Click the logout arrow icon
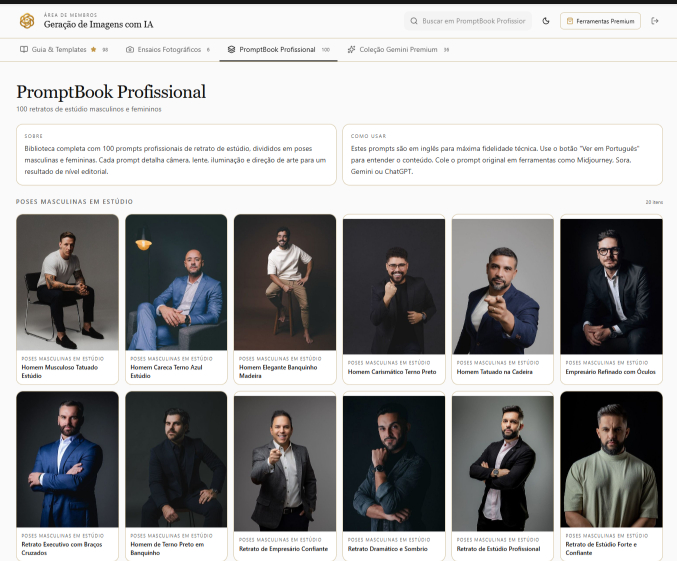The height and width of the screenshot is (561, 677). 655,21
